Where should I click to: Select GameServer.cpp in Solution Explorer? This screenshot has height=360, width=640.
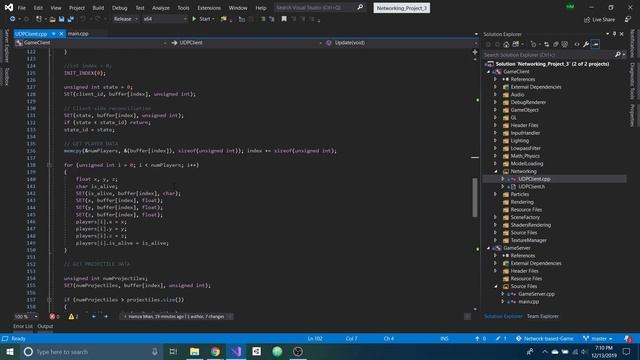click(536, 294)
